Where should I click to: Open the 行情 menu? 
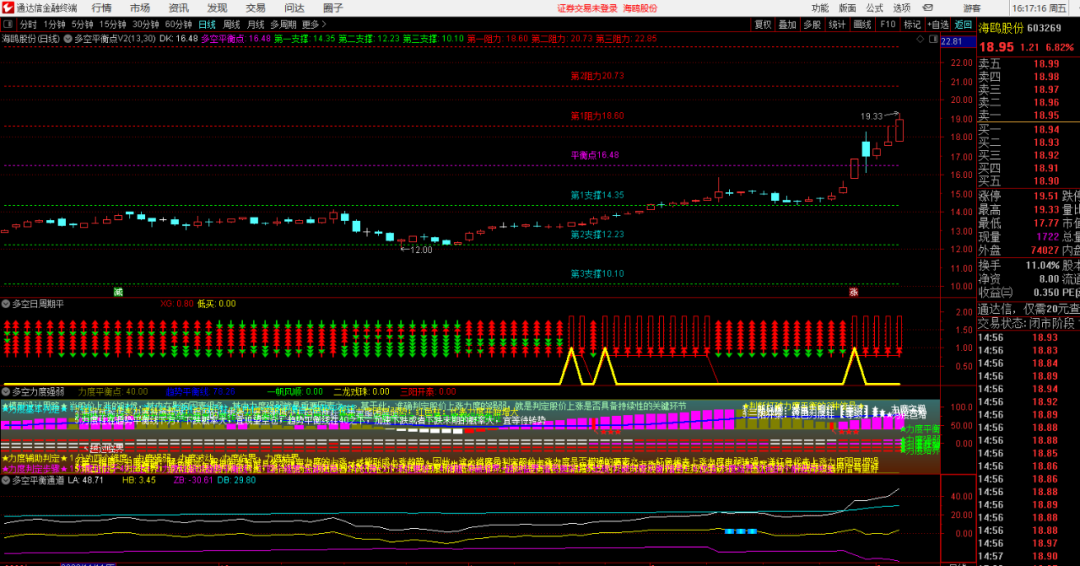(101, 7)
